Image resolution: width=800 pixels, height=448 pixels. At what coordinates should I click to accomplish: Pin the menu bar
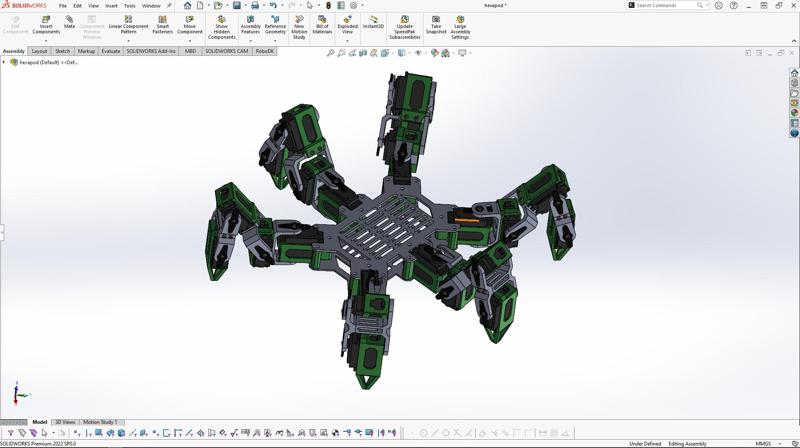[169, 6]
